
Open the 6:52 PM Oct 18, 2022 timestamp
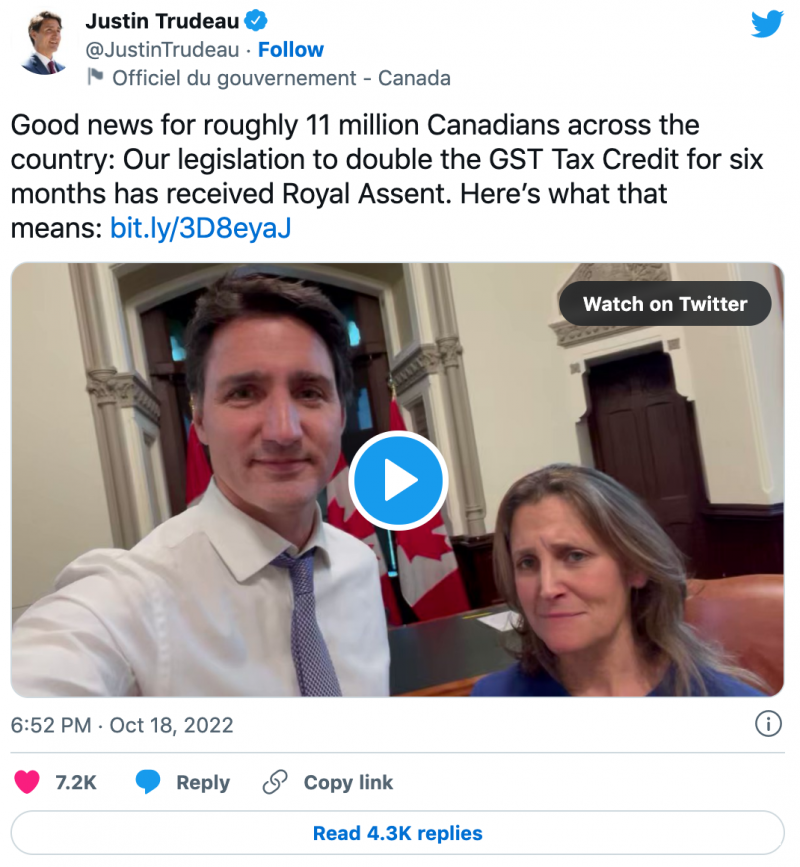[x=122, y=725]
